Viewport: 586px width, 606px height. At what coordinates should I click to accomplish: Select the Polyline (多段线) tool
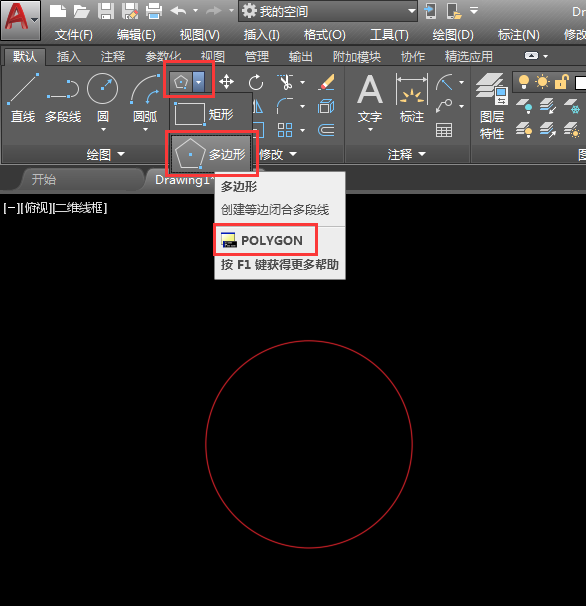63,99
